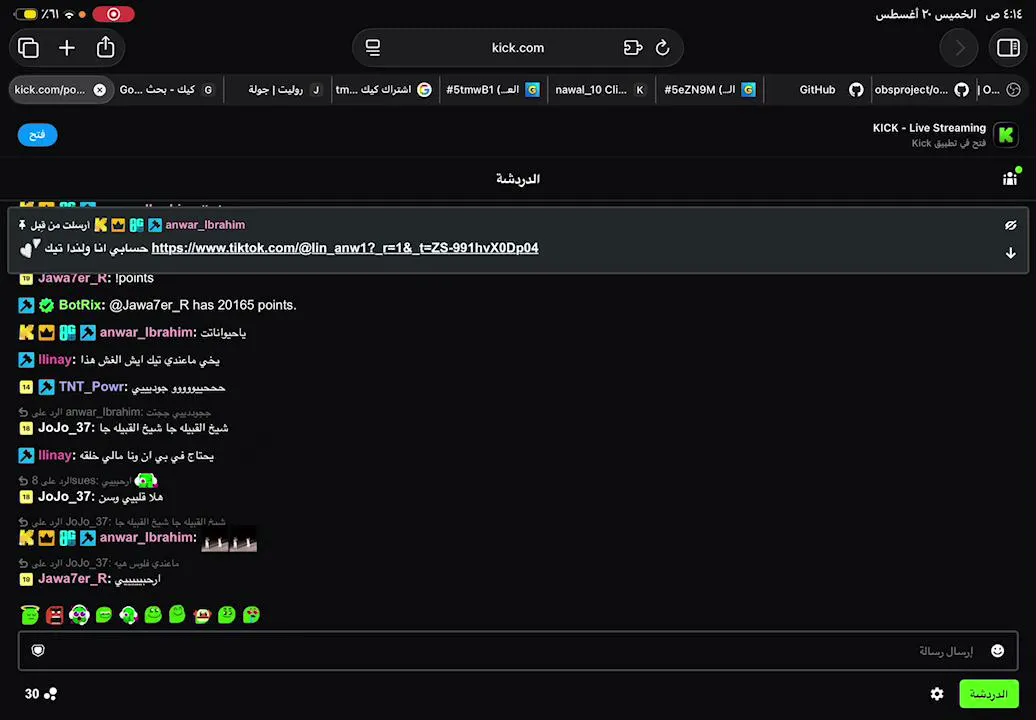Switch to the obsproject/o... tab
Screen dimensions: 1036x720
point(922,90)
